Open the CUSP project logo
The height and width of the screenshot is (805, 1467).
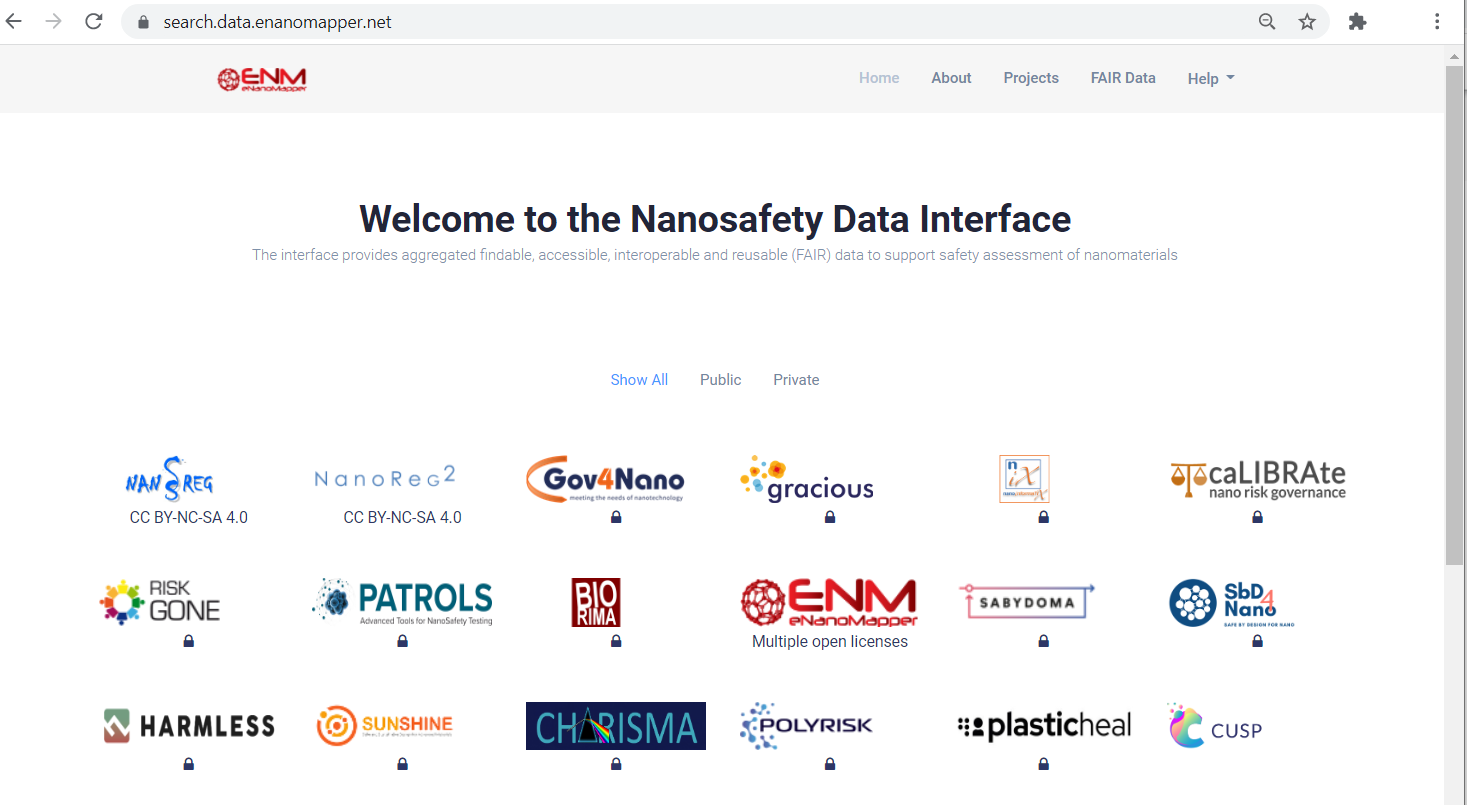1215,727
